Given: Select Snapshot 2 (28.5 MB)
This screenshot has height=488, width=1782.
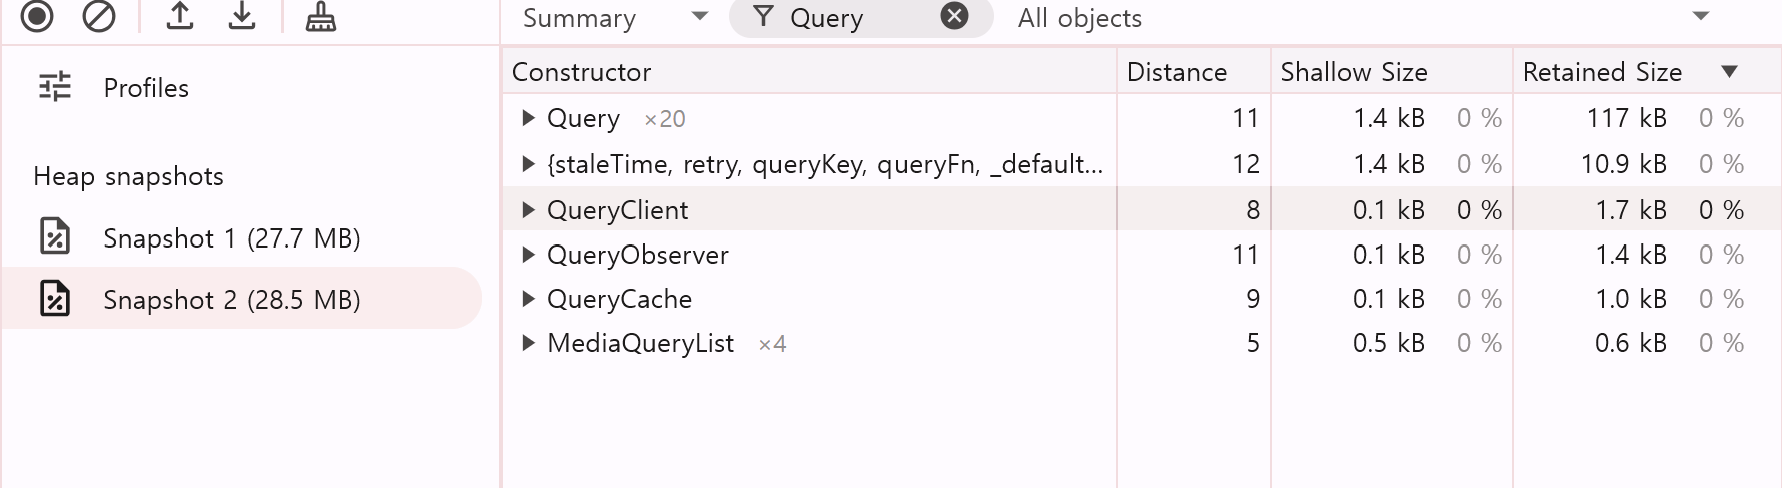Looking at the screenshot, I should coord(231,300).
